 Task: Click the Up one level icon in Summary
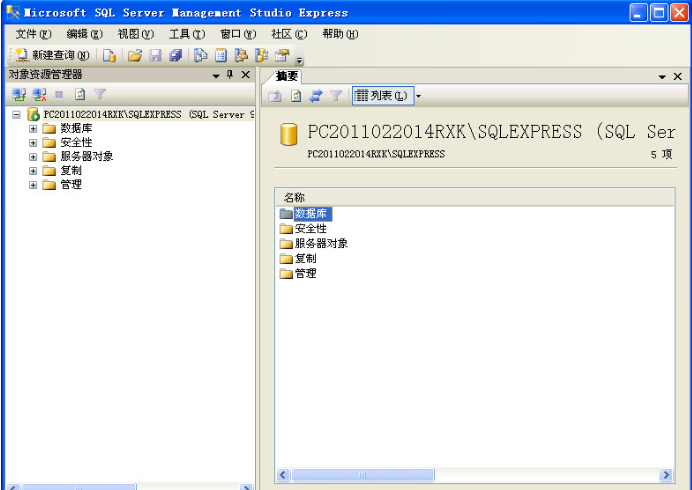click(x=275, y=96)
